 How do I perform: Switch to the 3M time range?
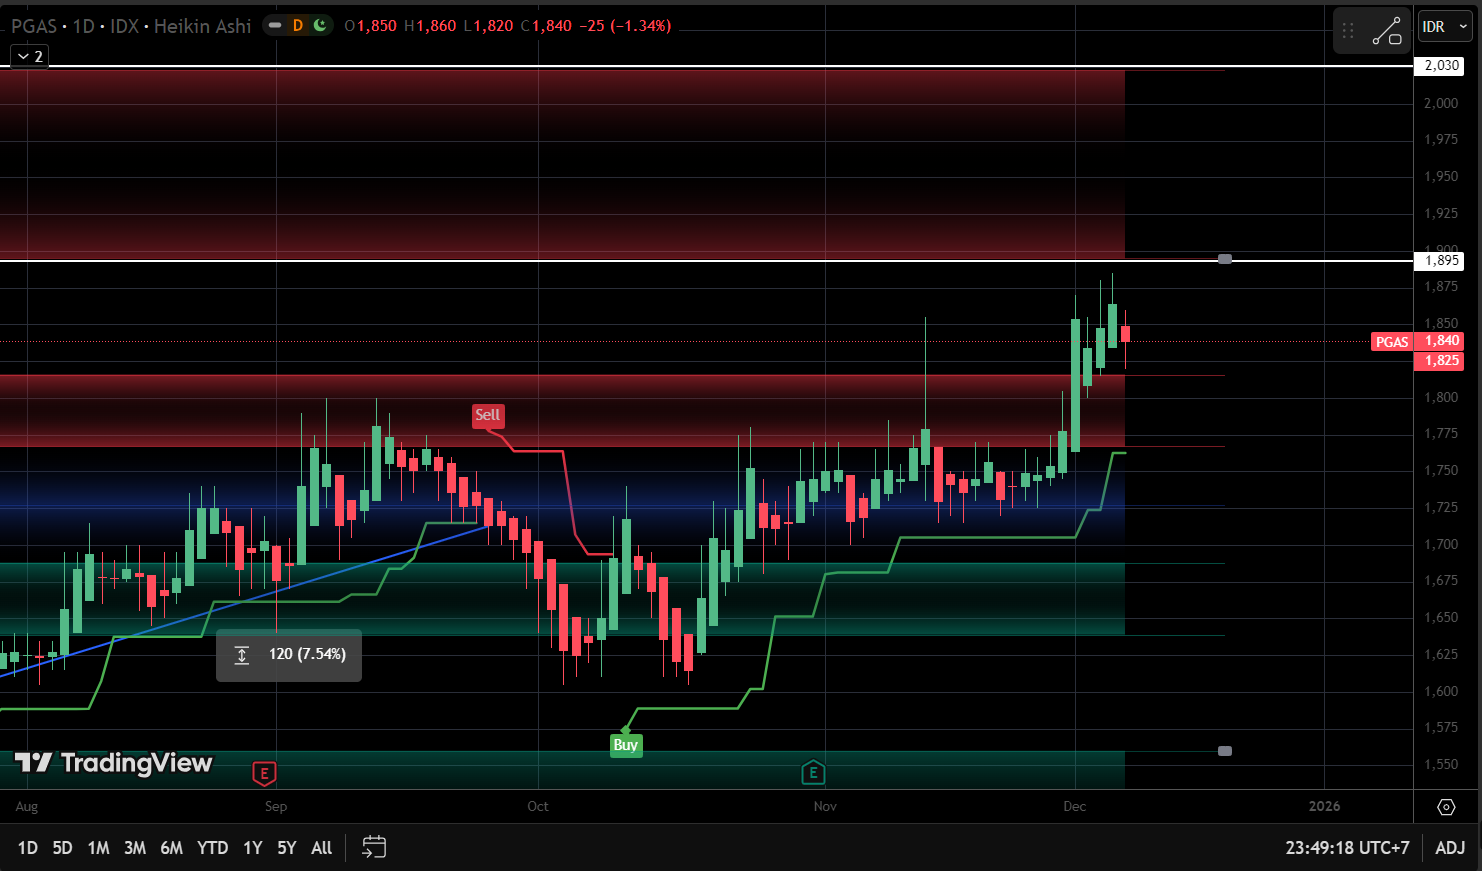click(135, 847)
